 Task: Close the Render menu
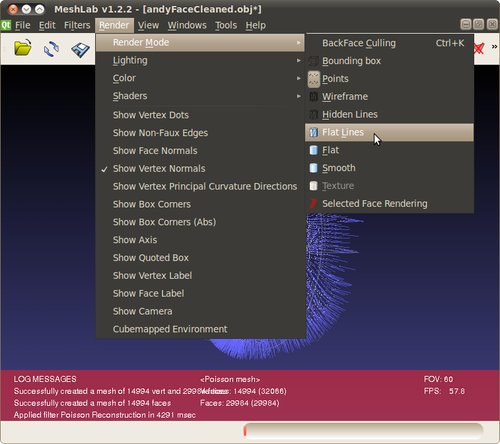(x=114, y=25)
